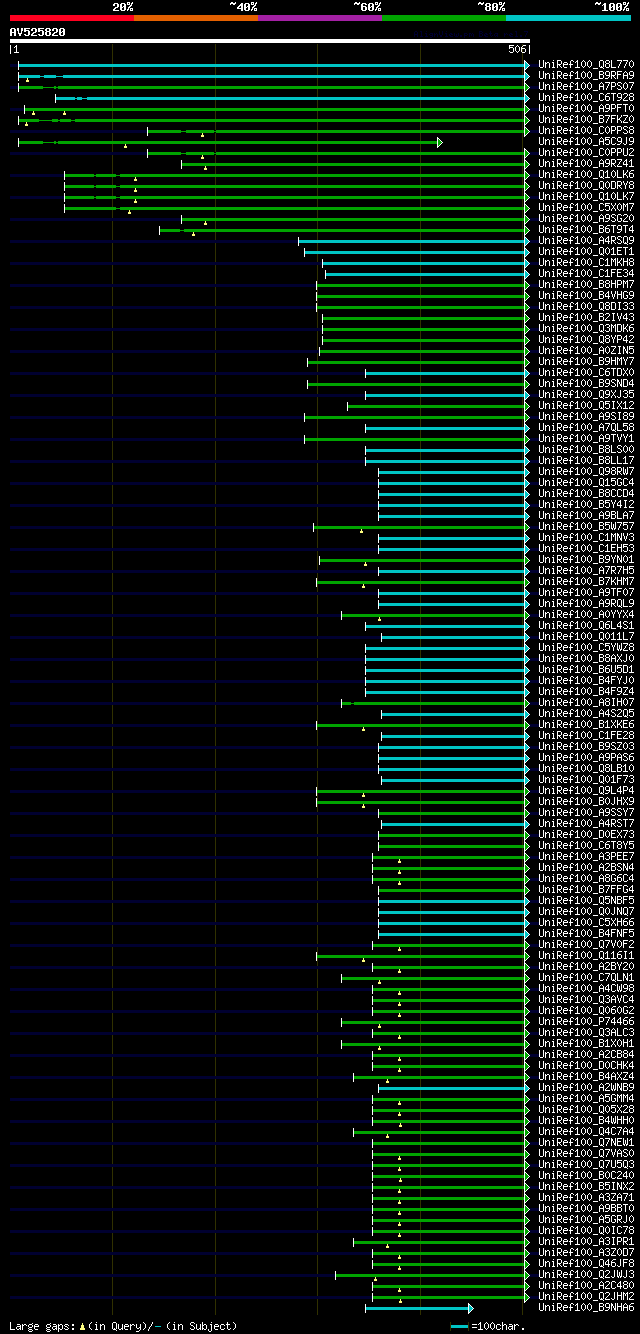This screenshot has width=640, height=1334.
Task: Select the UniRef100_A9TF07 label
Action: 586,593
